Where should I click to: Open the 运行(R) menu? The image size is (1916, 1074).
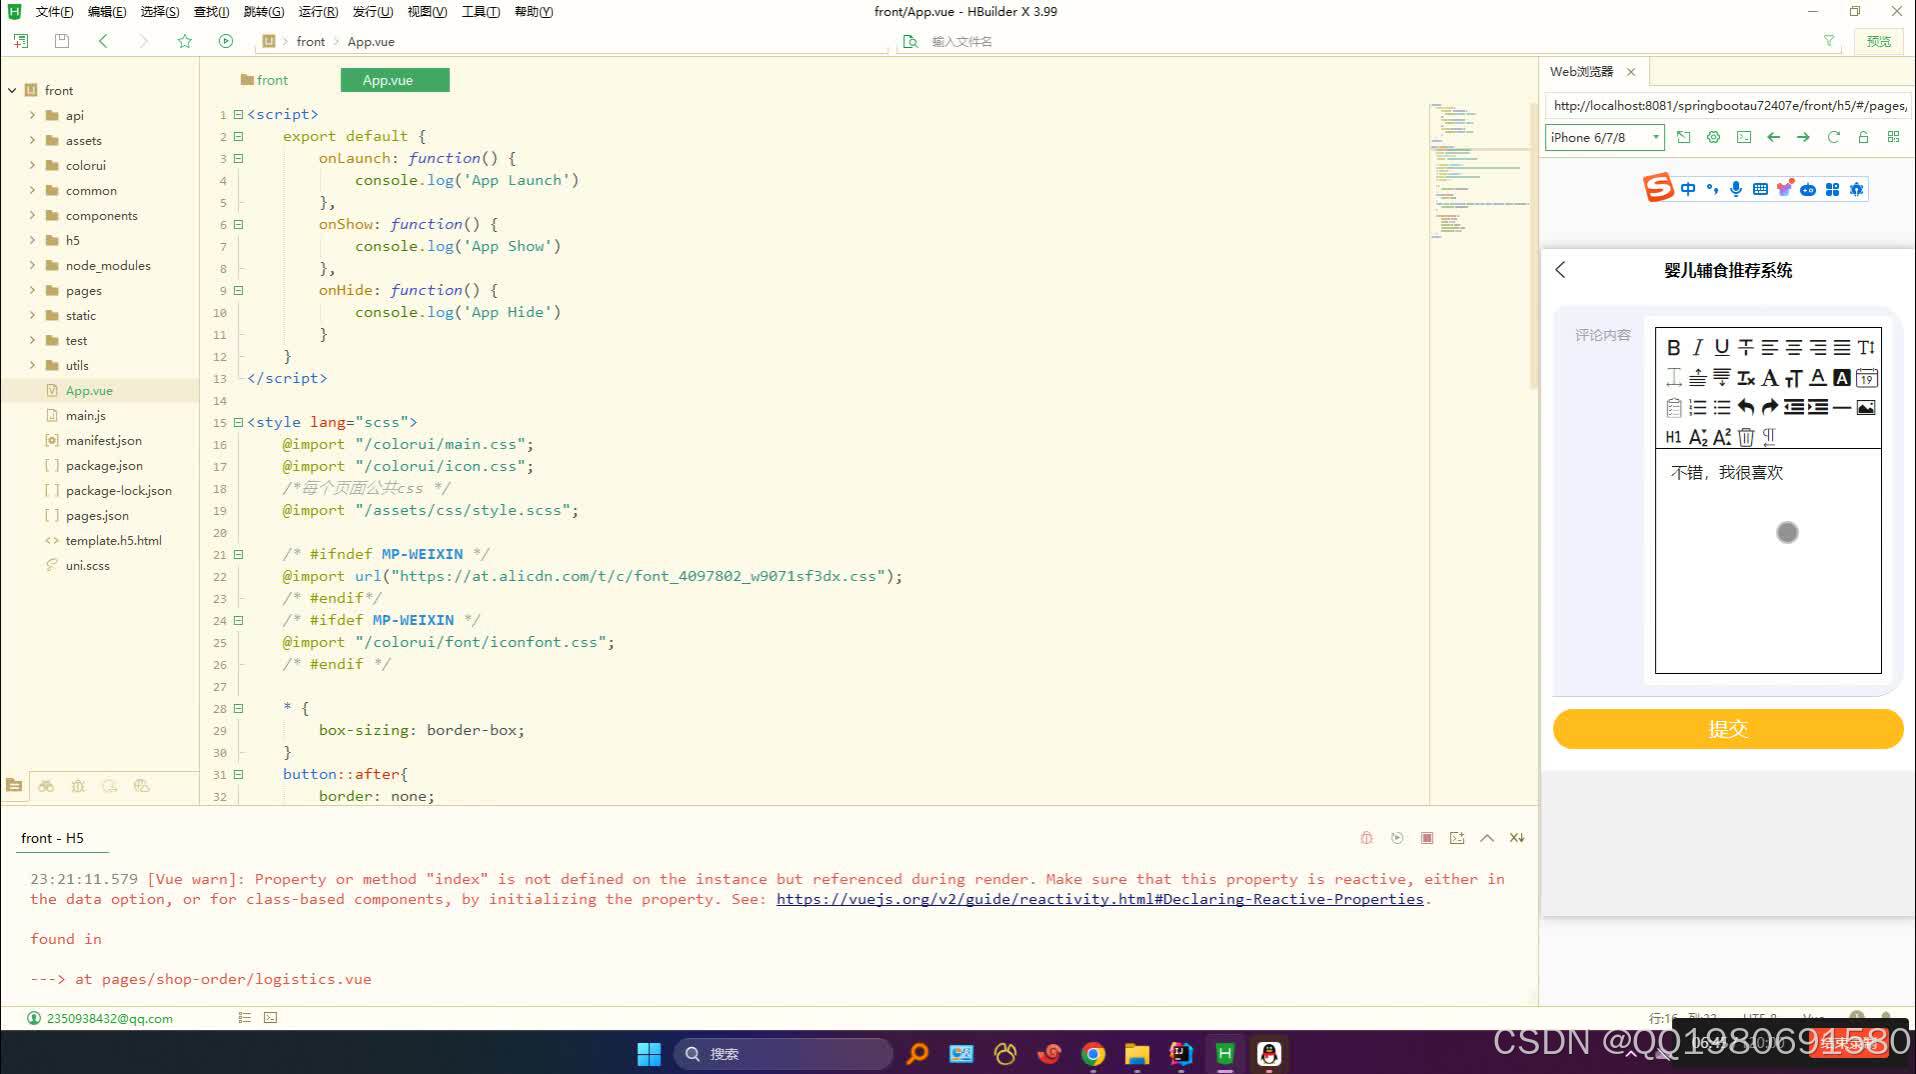pyautogui.click(x=318, y=12)
